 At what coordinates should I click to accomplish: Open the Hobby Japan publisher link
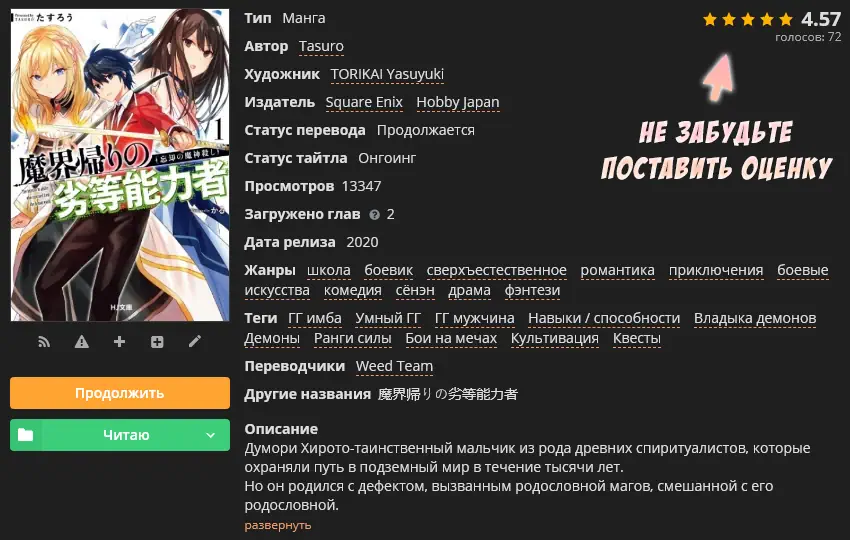tap(458, 102)
